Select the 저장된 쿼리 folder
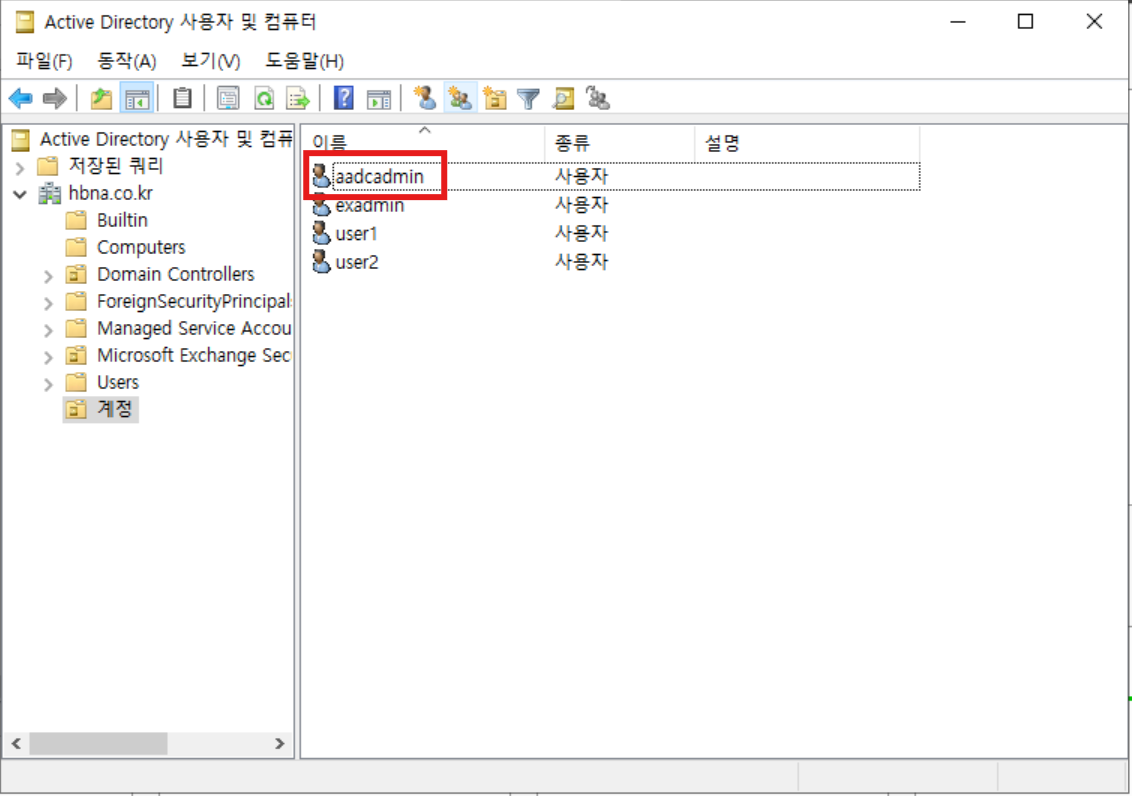Viewport: 1132px width, 796px height. [x=116, y=166]
